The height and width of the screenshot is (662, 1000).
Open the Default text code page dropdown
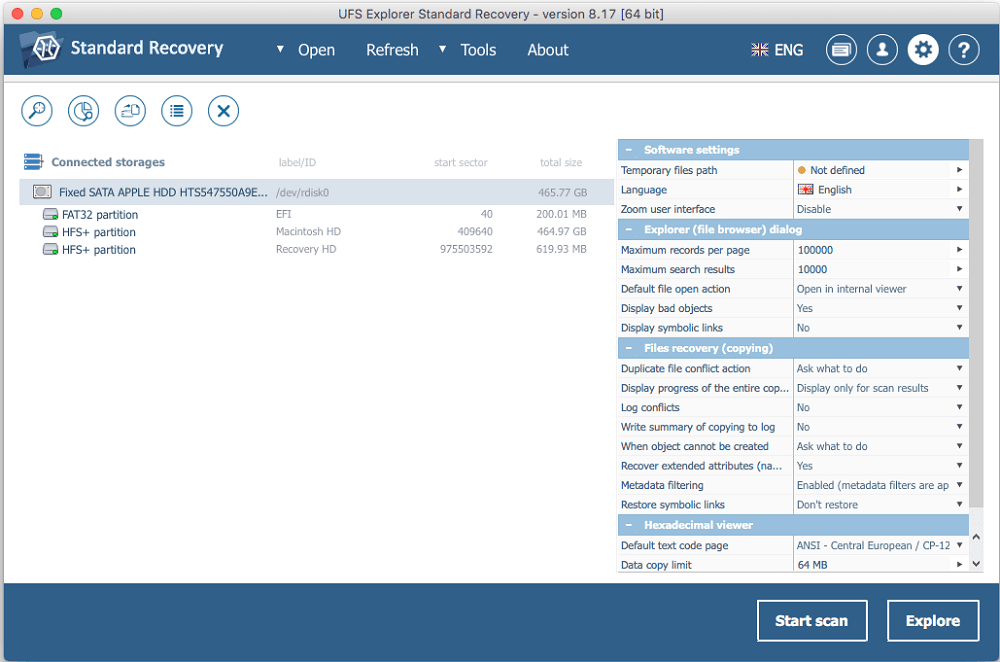coord(959,545)
